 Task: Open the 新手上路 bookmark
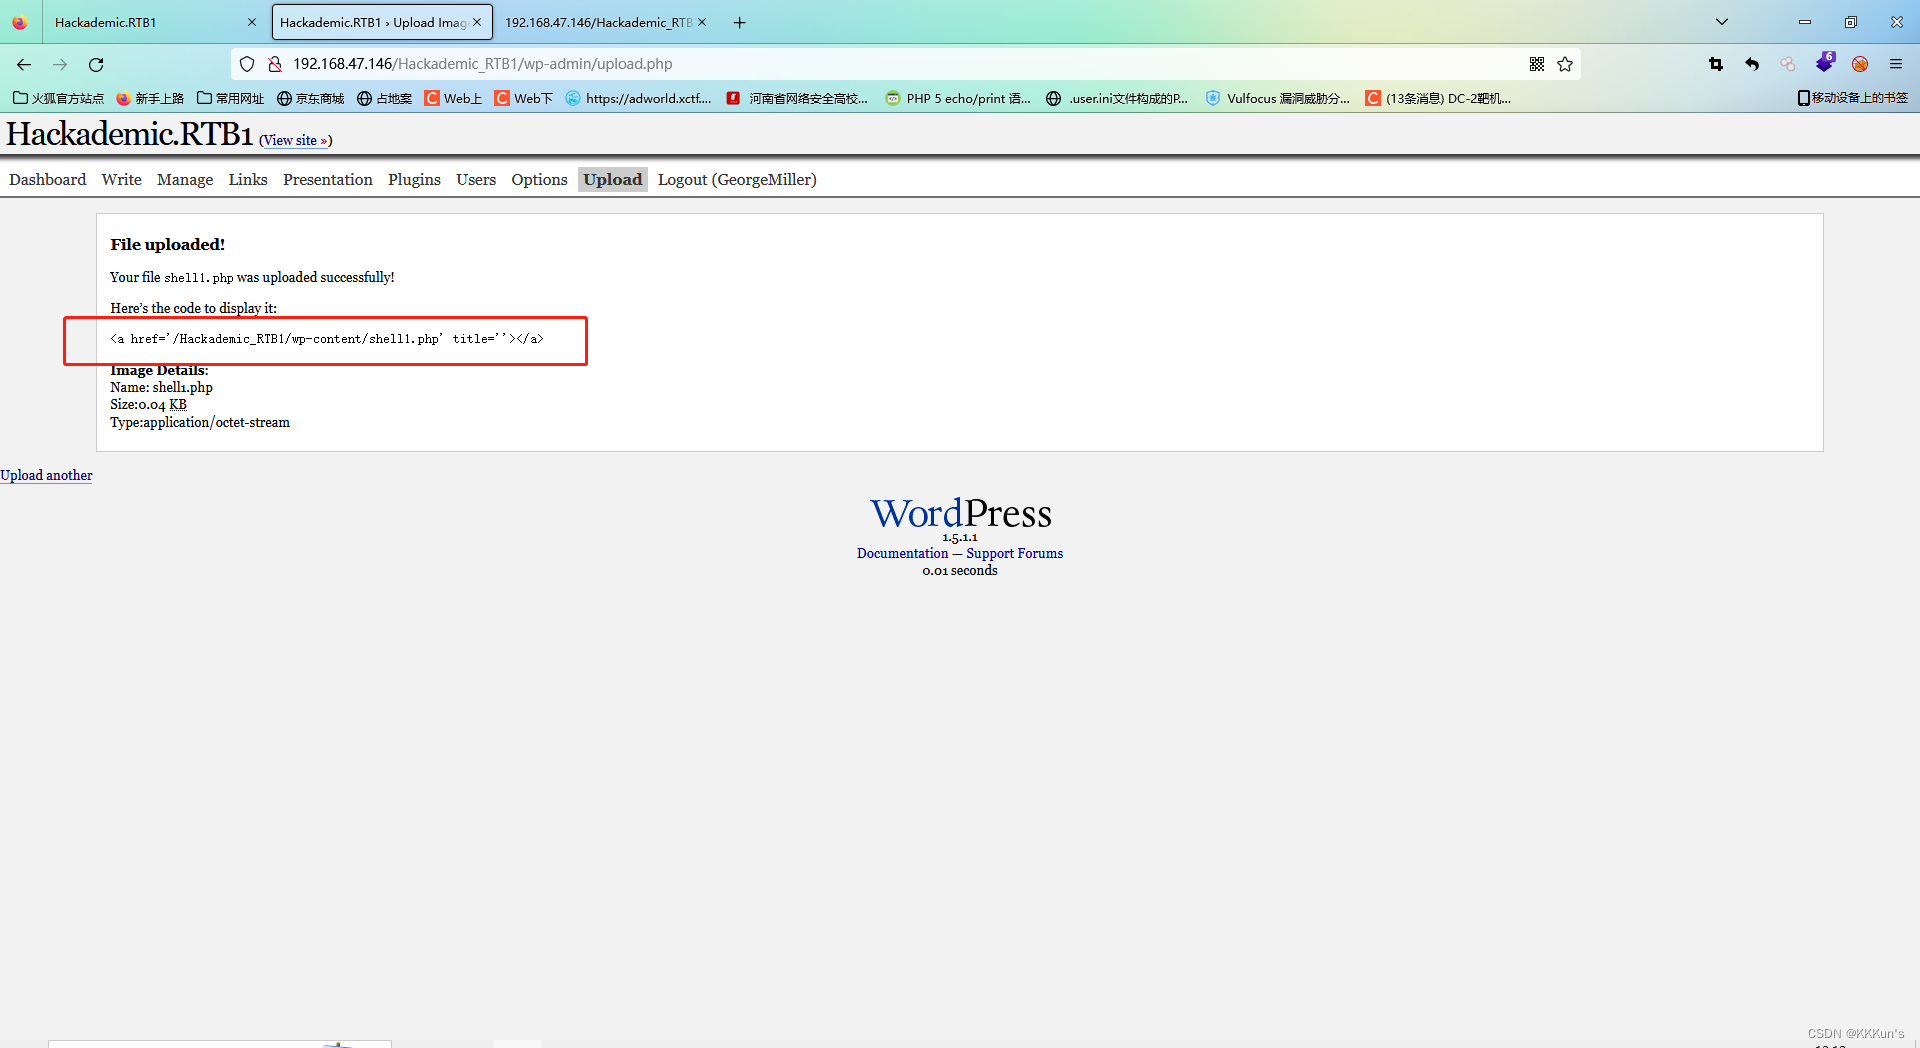[x=150, y=98]
